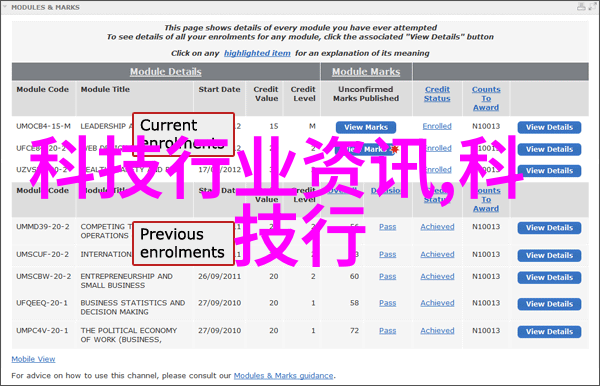The width and height of the screenshot is (600, 386).
Task: Click the Pass link for UMMD39-20-2
Action: (x=388, y=227)
